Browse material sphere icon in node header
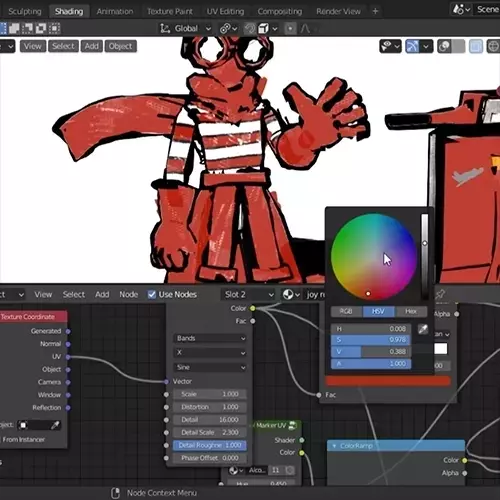The width and height of the screenshot is (500, 500). (x=291, y=295)
